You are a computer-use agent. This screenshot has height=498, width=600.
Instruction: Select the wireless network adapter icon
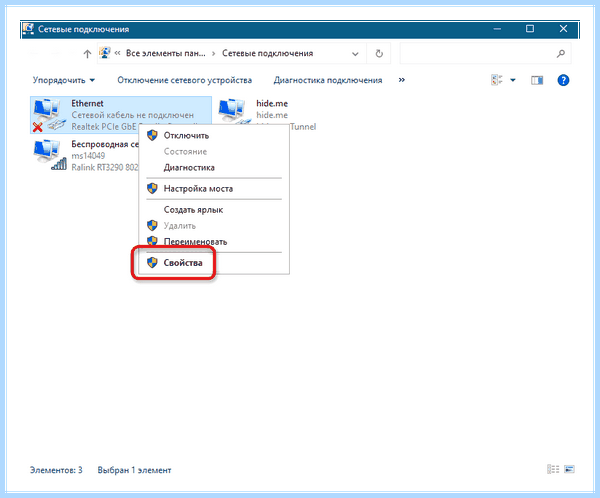tap(49, 155)
